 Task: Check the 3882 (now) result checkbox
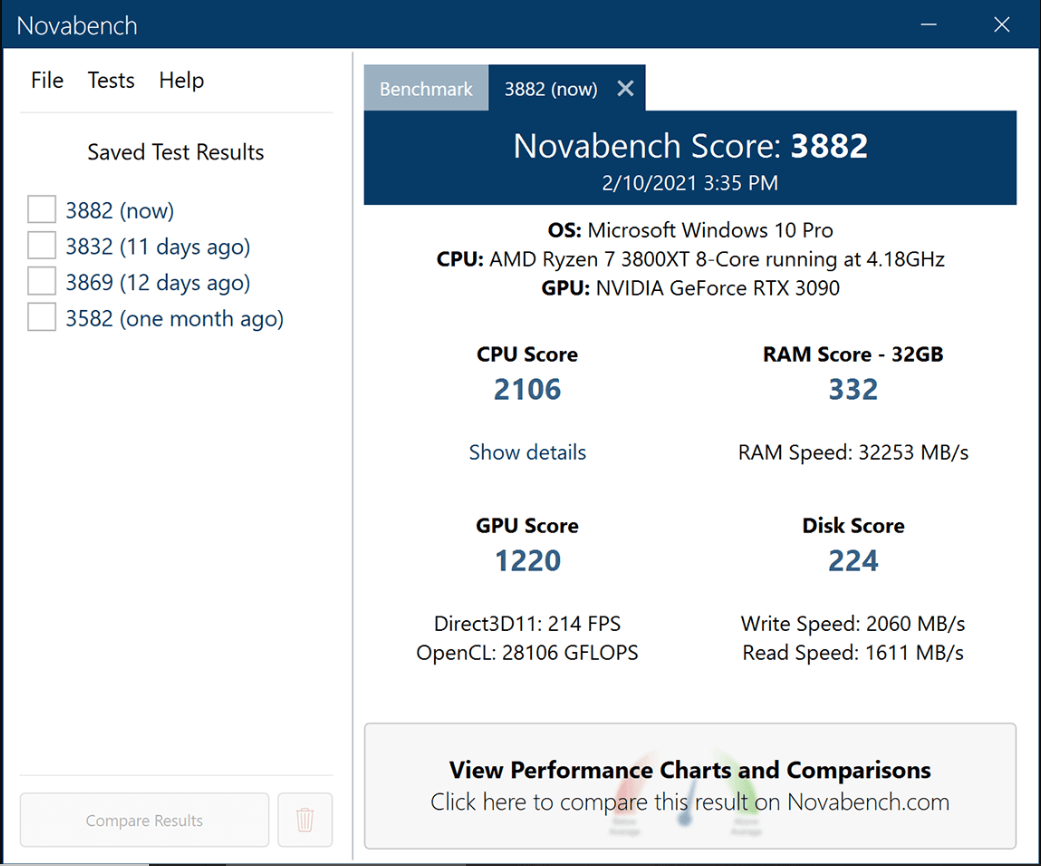[x=41, y=209]
